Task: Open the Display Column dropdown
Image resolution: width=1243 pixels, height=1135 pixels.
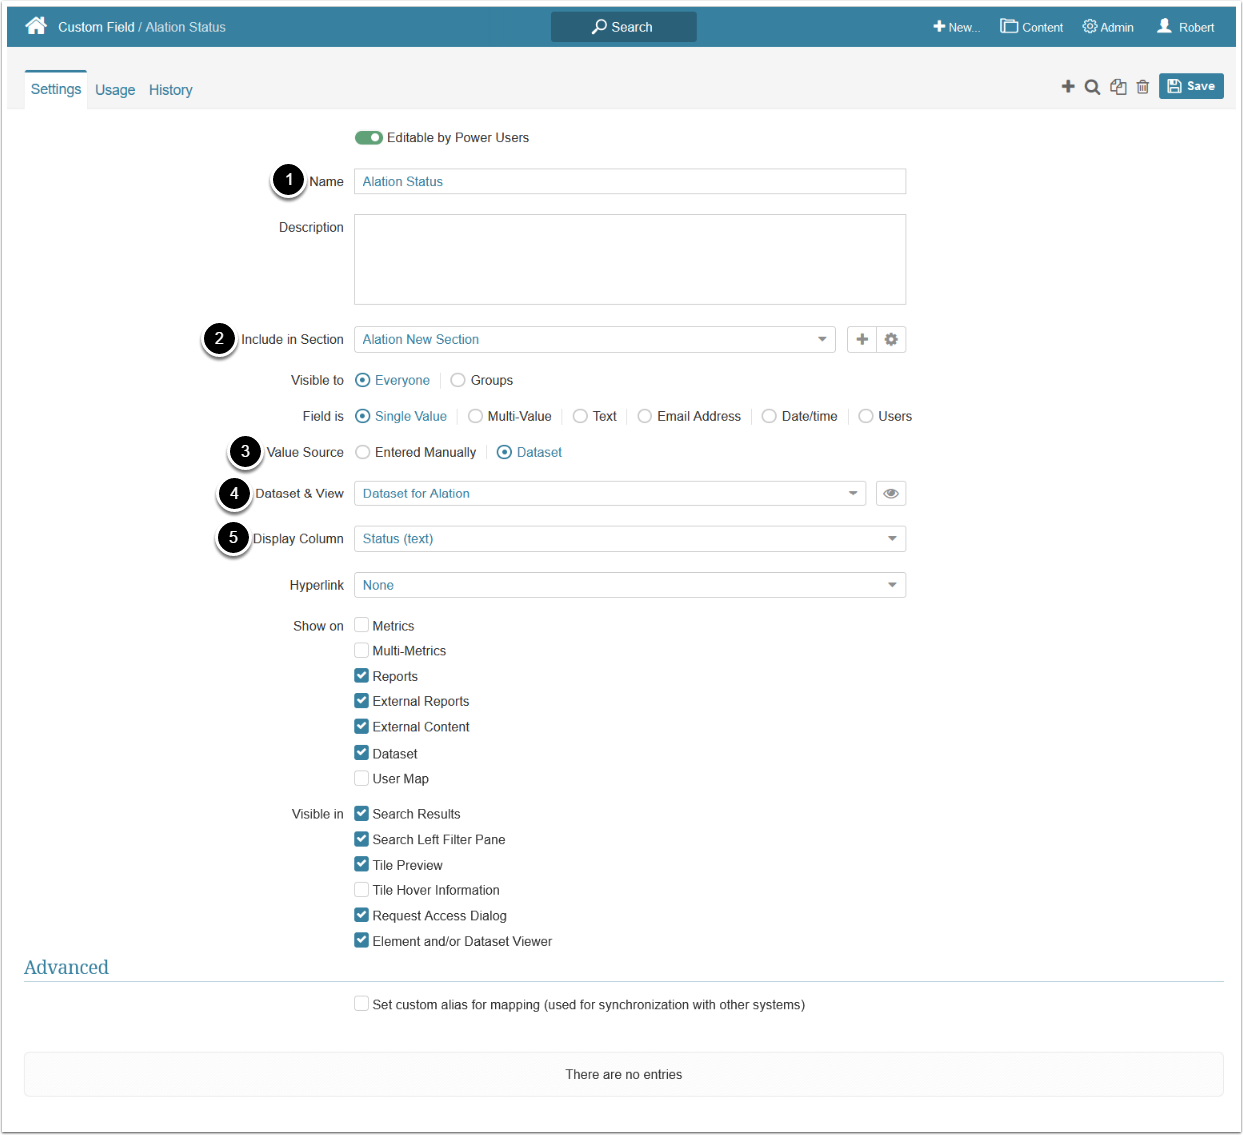Action: coord(891,539)
